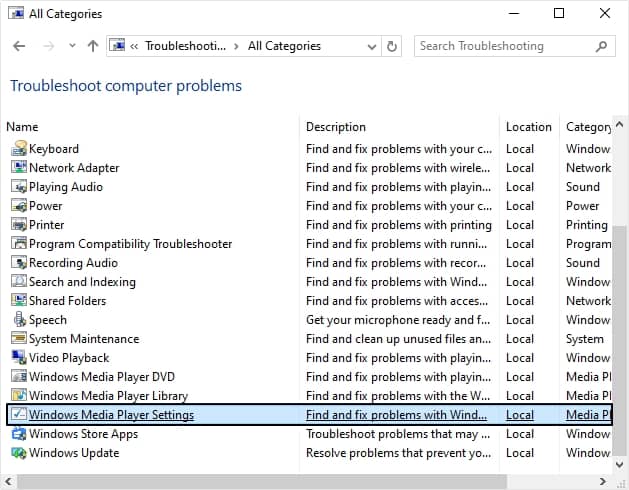The width and height of the screenshot is (629, 490).
Task: Run the Printer troubleshooter
Action: click(x=46, y=225)
